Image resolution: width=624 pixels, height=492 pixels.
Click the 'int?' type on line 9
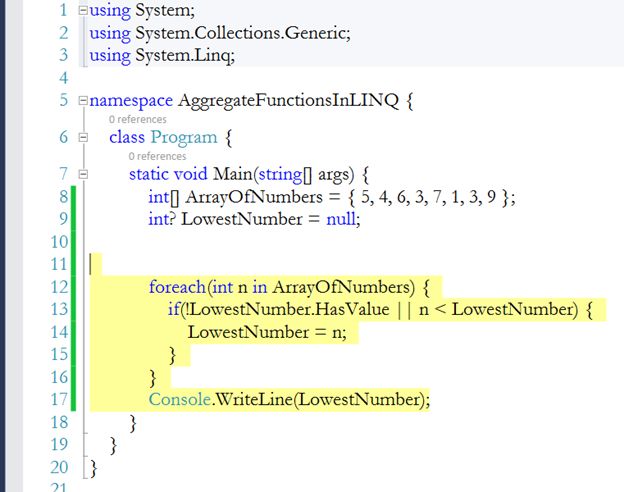pyautogui.click(x=162, y=219)
